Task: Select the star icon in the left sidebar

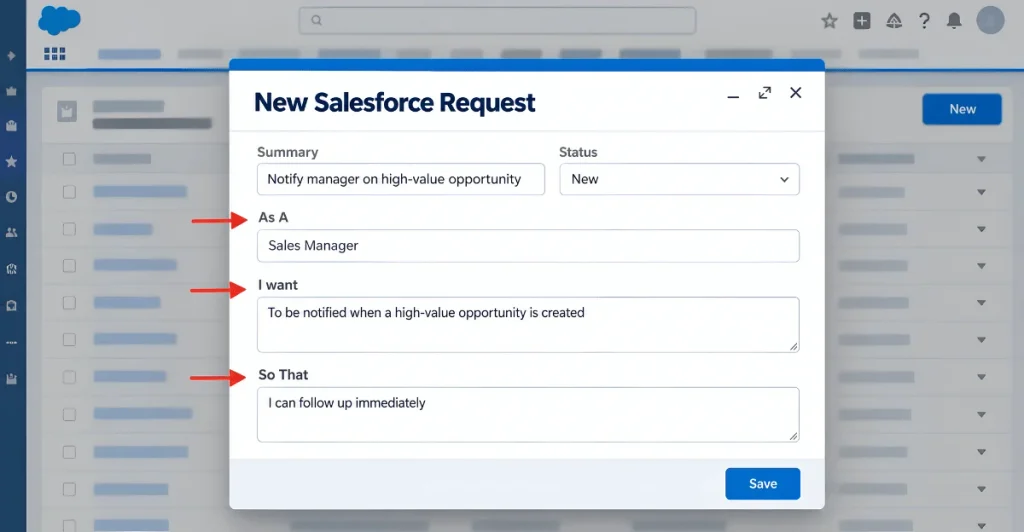Action: coord(11,161)
